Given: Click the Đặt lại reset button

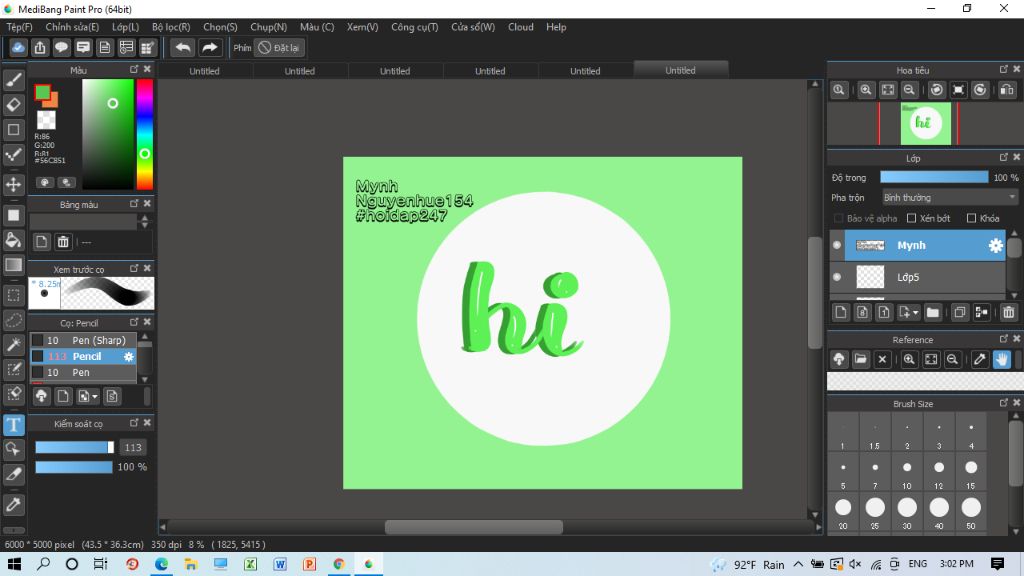Looking at the screenshot, I should coord(280,48).
